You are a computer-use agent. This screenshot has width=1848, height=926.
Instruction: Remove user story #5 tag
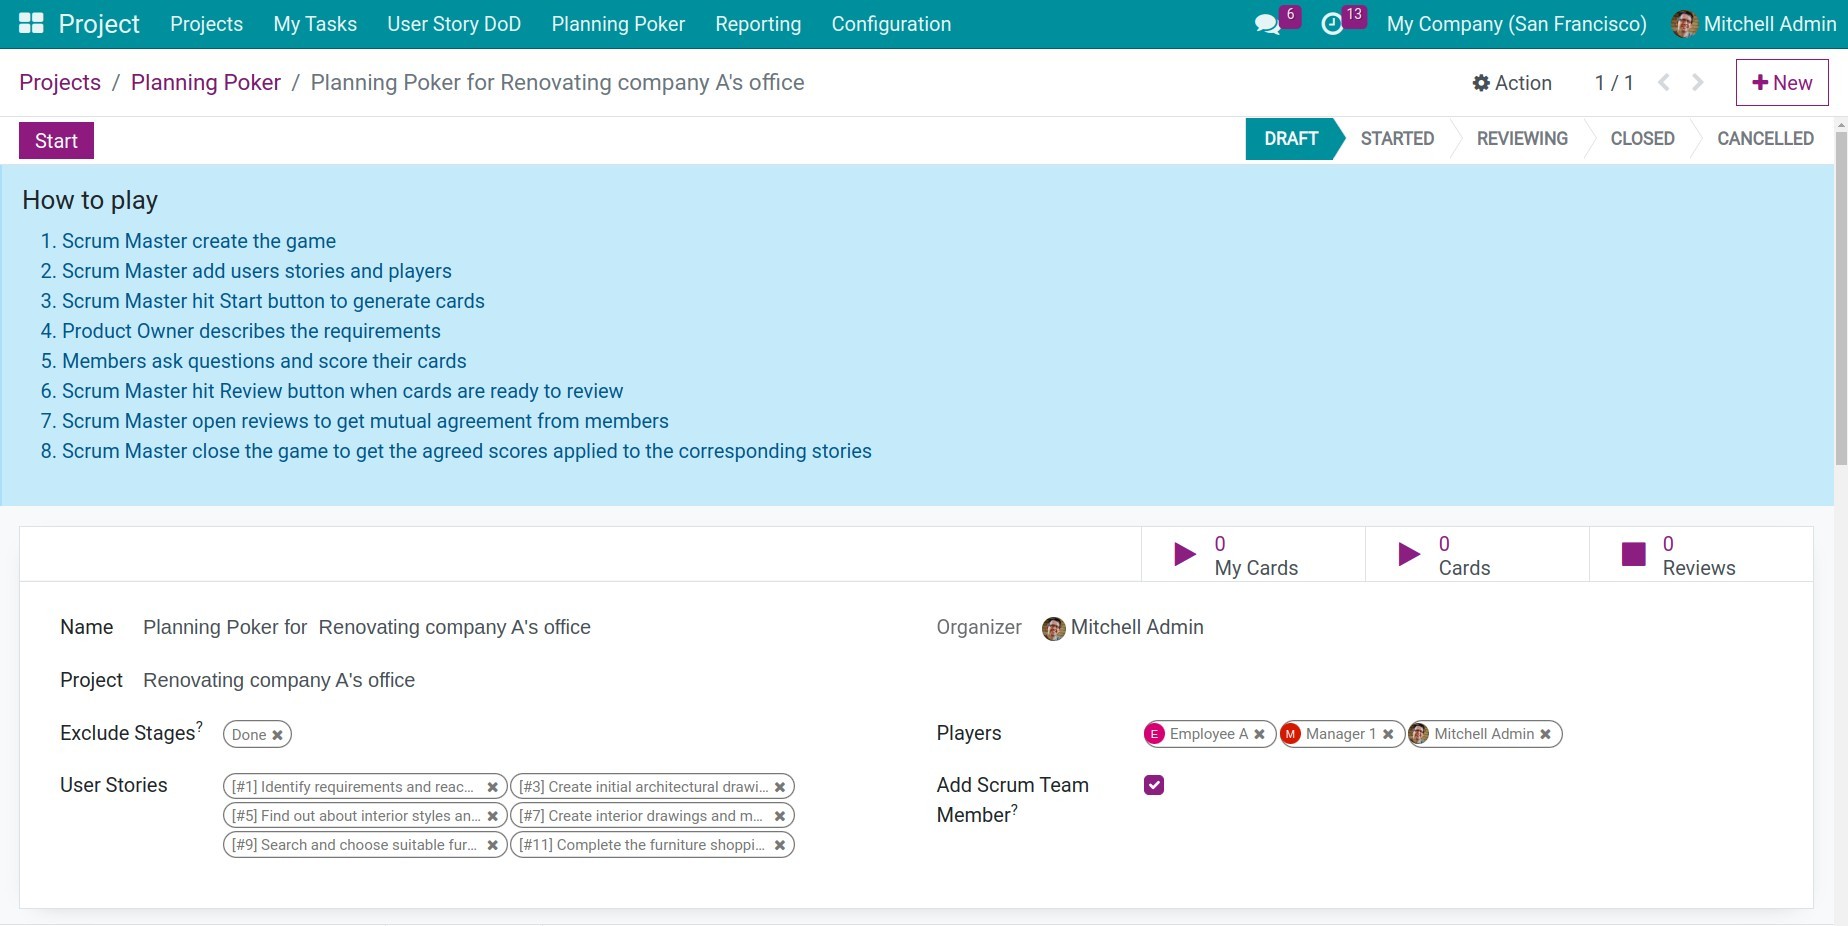[492, 816]
